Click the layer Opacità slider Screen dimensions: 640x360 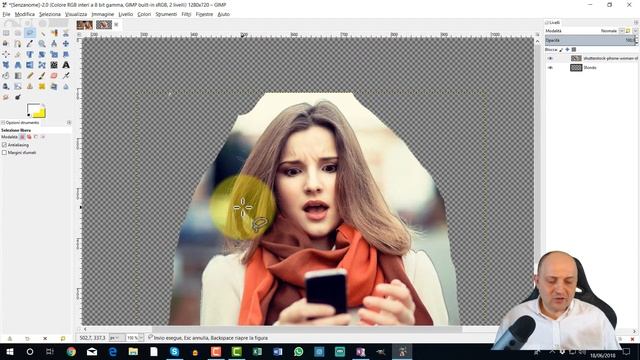click(591, 40)
